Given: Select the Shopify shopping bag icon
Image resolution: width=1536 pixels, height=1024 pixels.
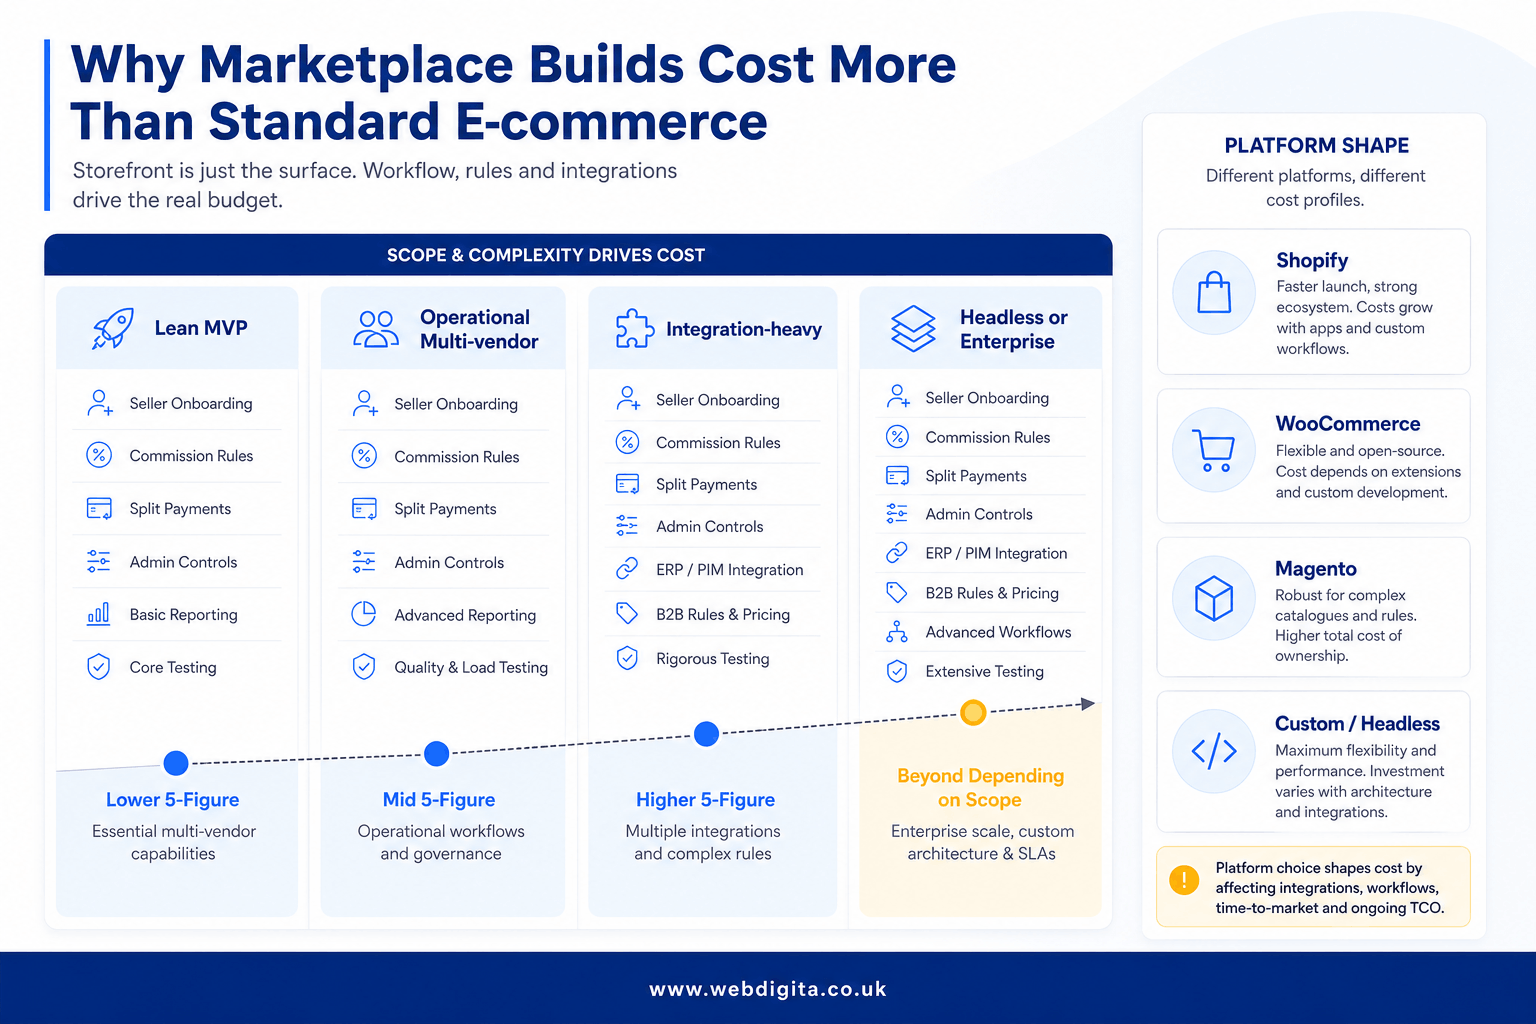Looking at the screenshot, I should point(1214,293).
